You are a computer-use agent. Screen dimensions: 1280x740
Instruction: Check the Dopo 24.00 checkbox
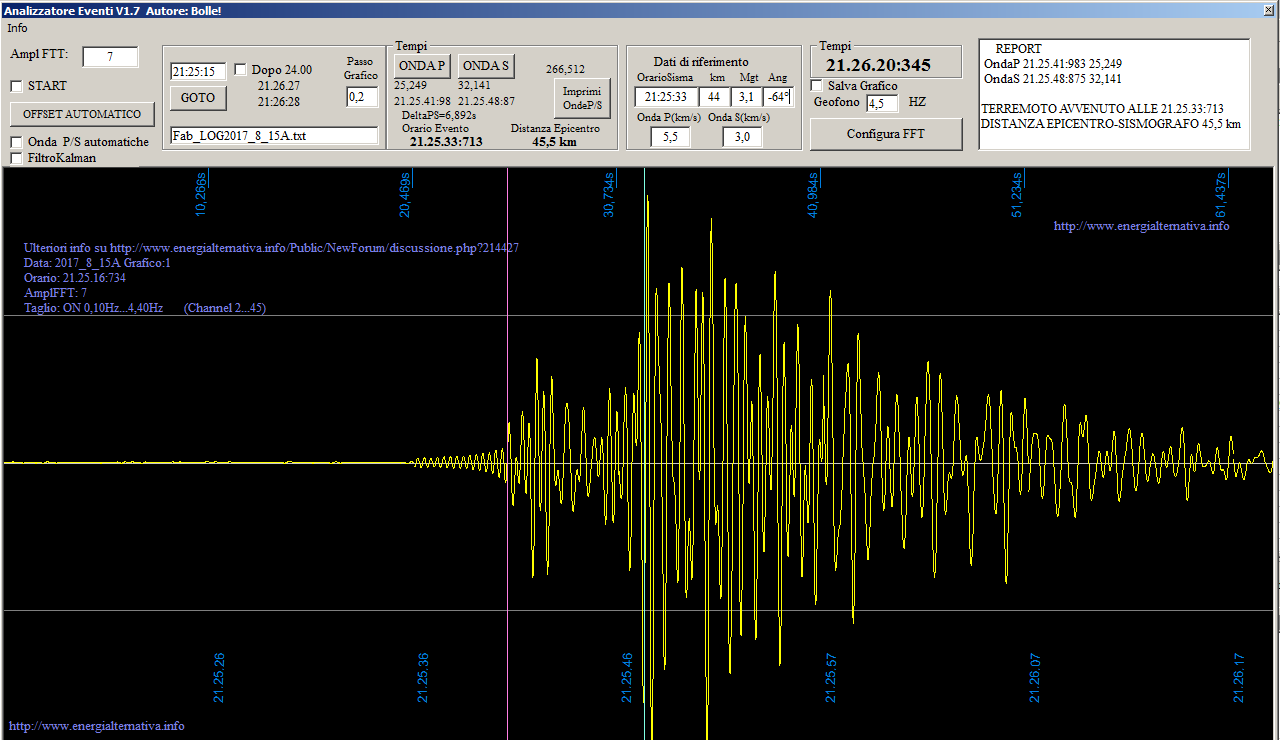click(240, 70)
